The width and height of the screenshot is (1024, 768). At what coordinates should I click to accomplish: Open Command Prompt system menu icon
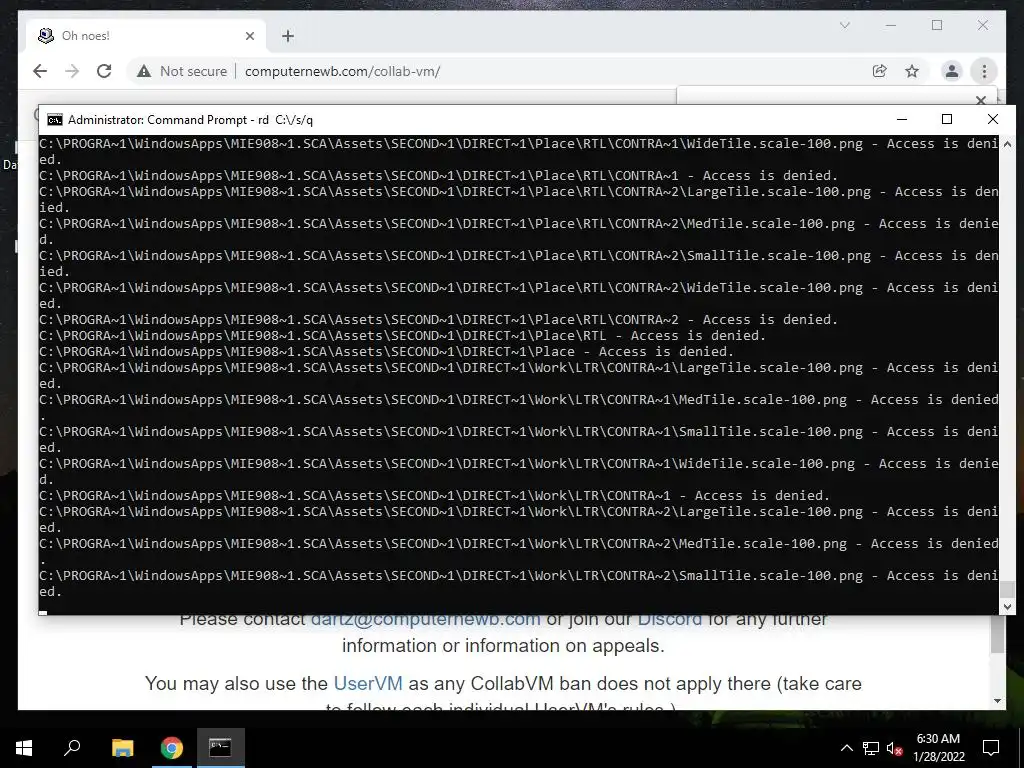tap(55, 120)
